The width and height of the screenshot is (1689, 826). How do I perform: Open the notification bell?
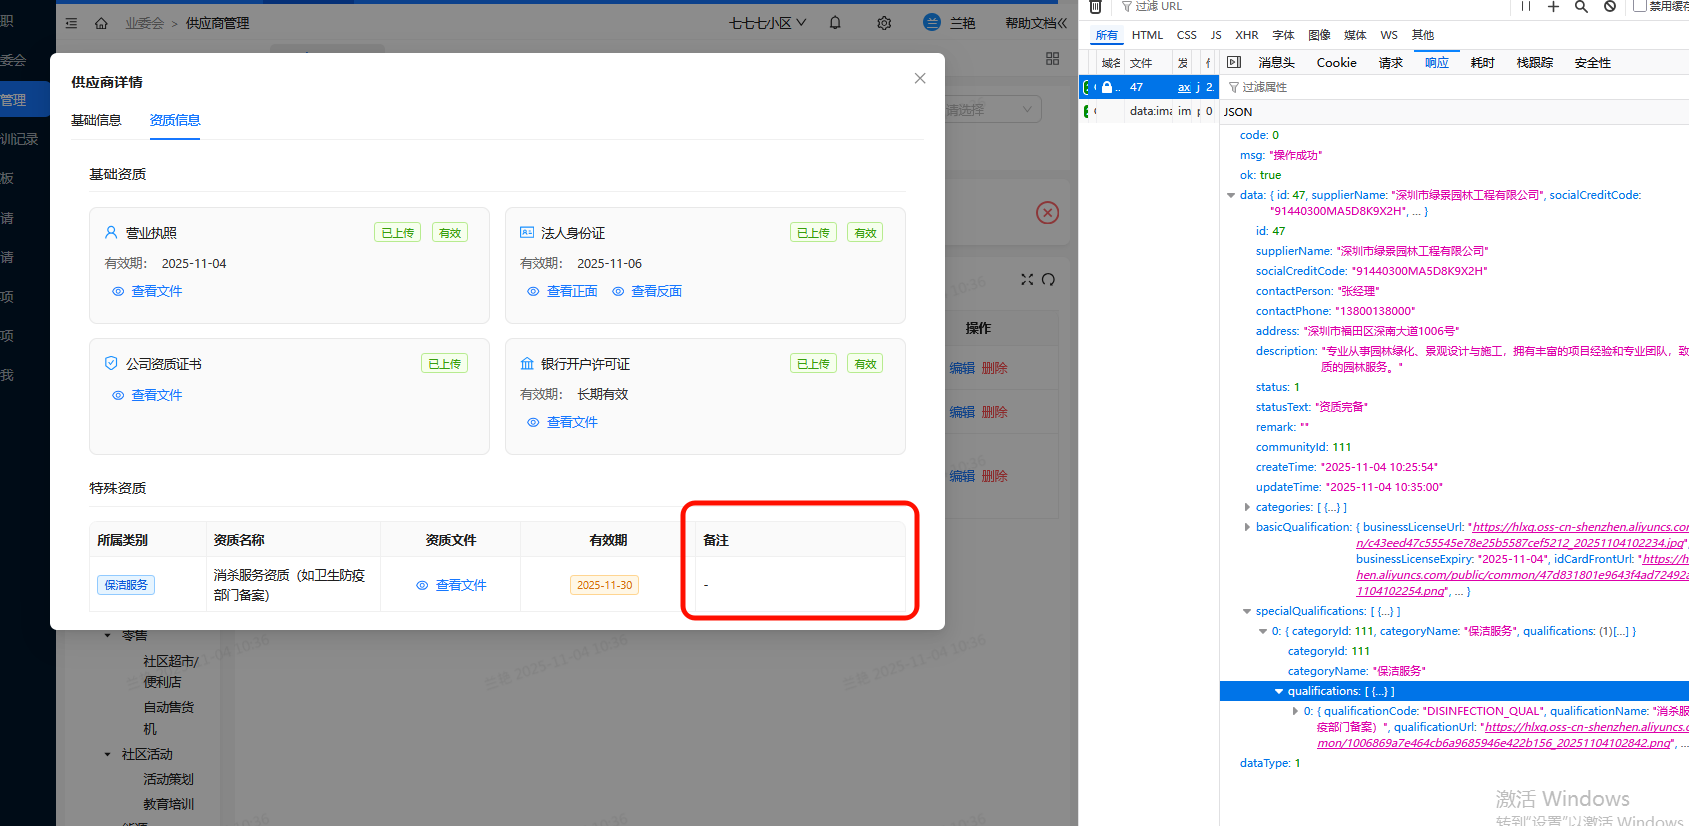[x=835, y=23]
